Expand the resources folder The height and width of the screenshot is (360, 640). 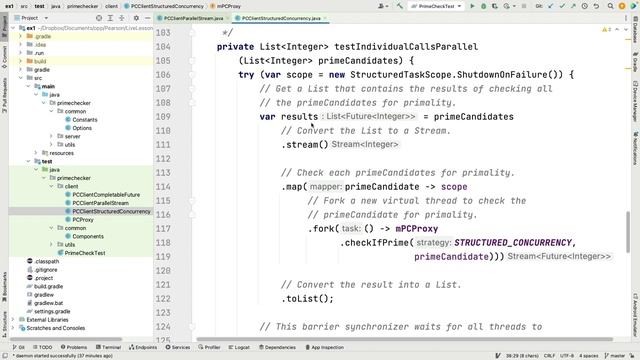[36, 153]
